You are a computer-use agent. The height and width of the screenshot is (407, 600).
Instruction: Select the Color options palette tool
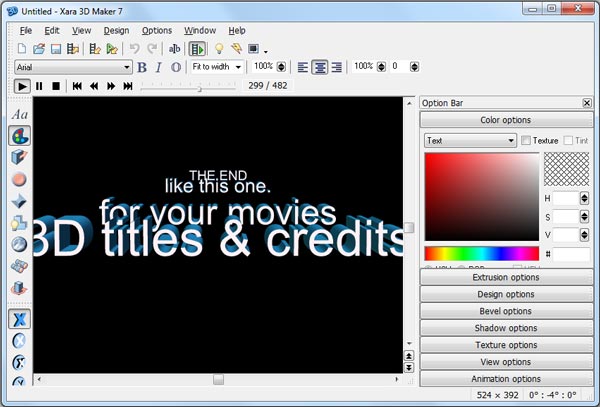pyautogui.click(x=20, y=136)
